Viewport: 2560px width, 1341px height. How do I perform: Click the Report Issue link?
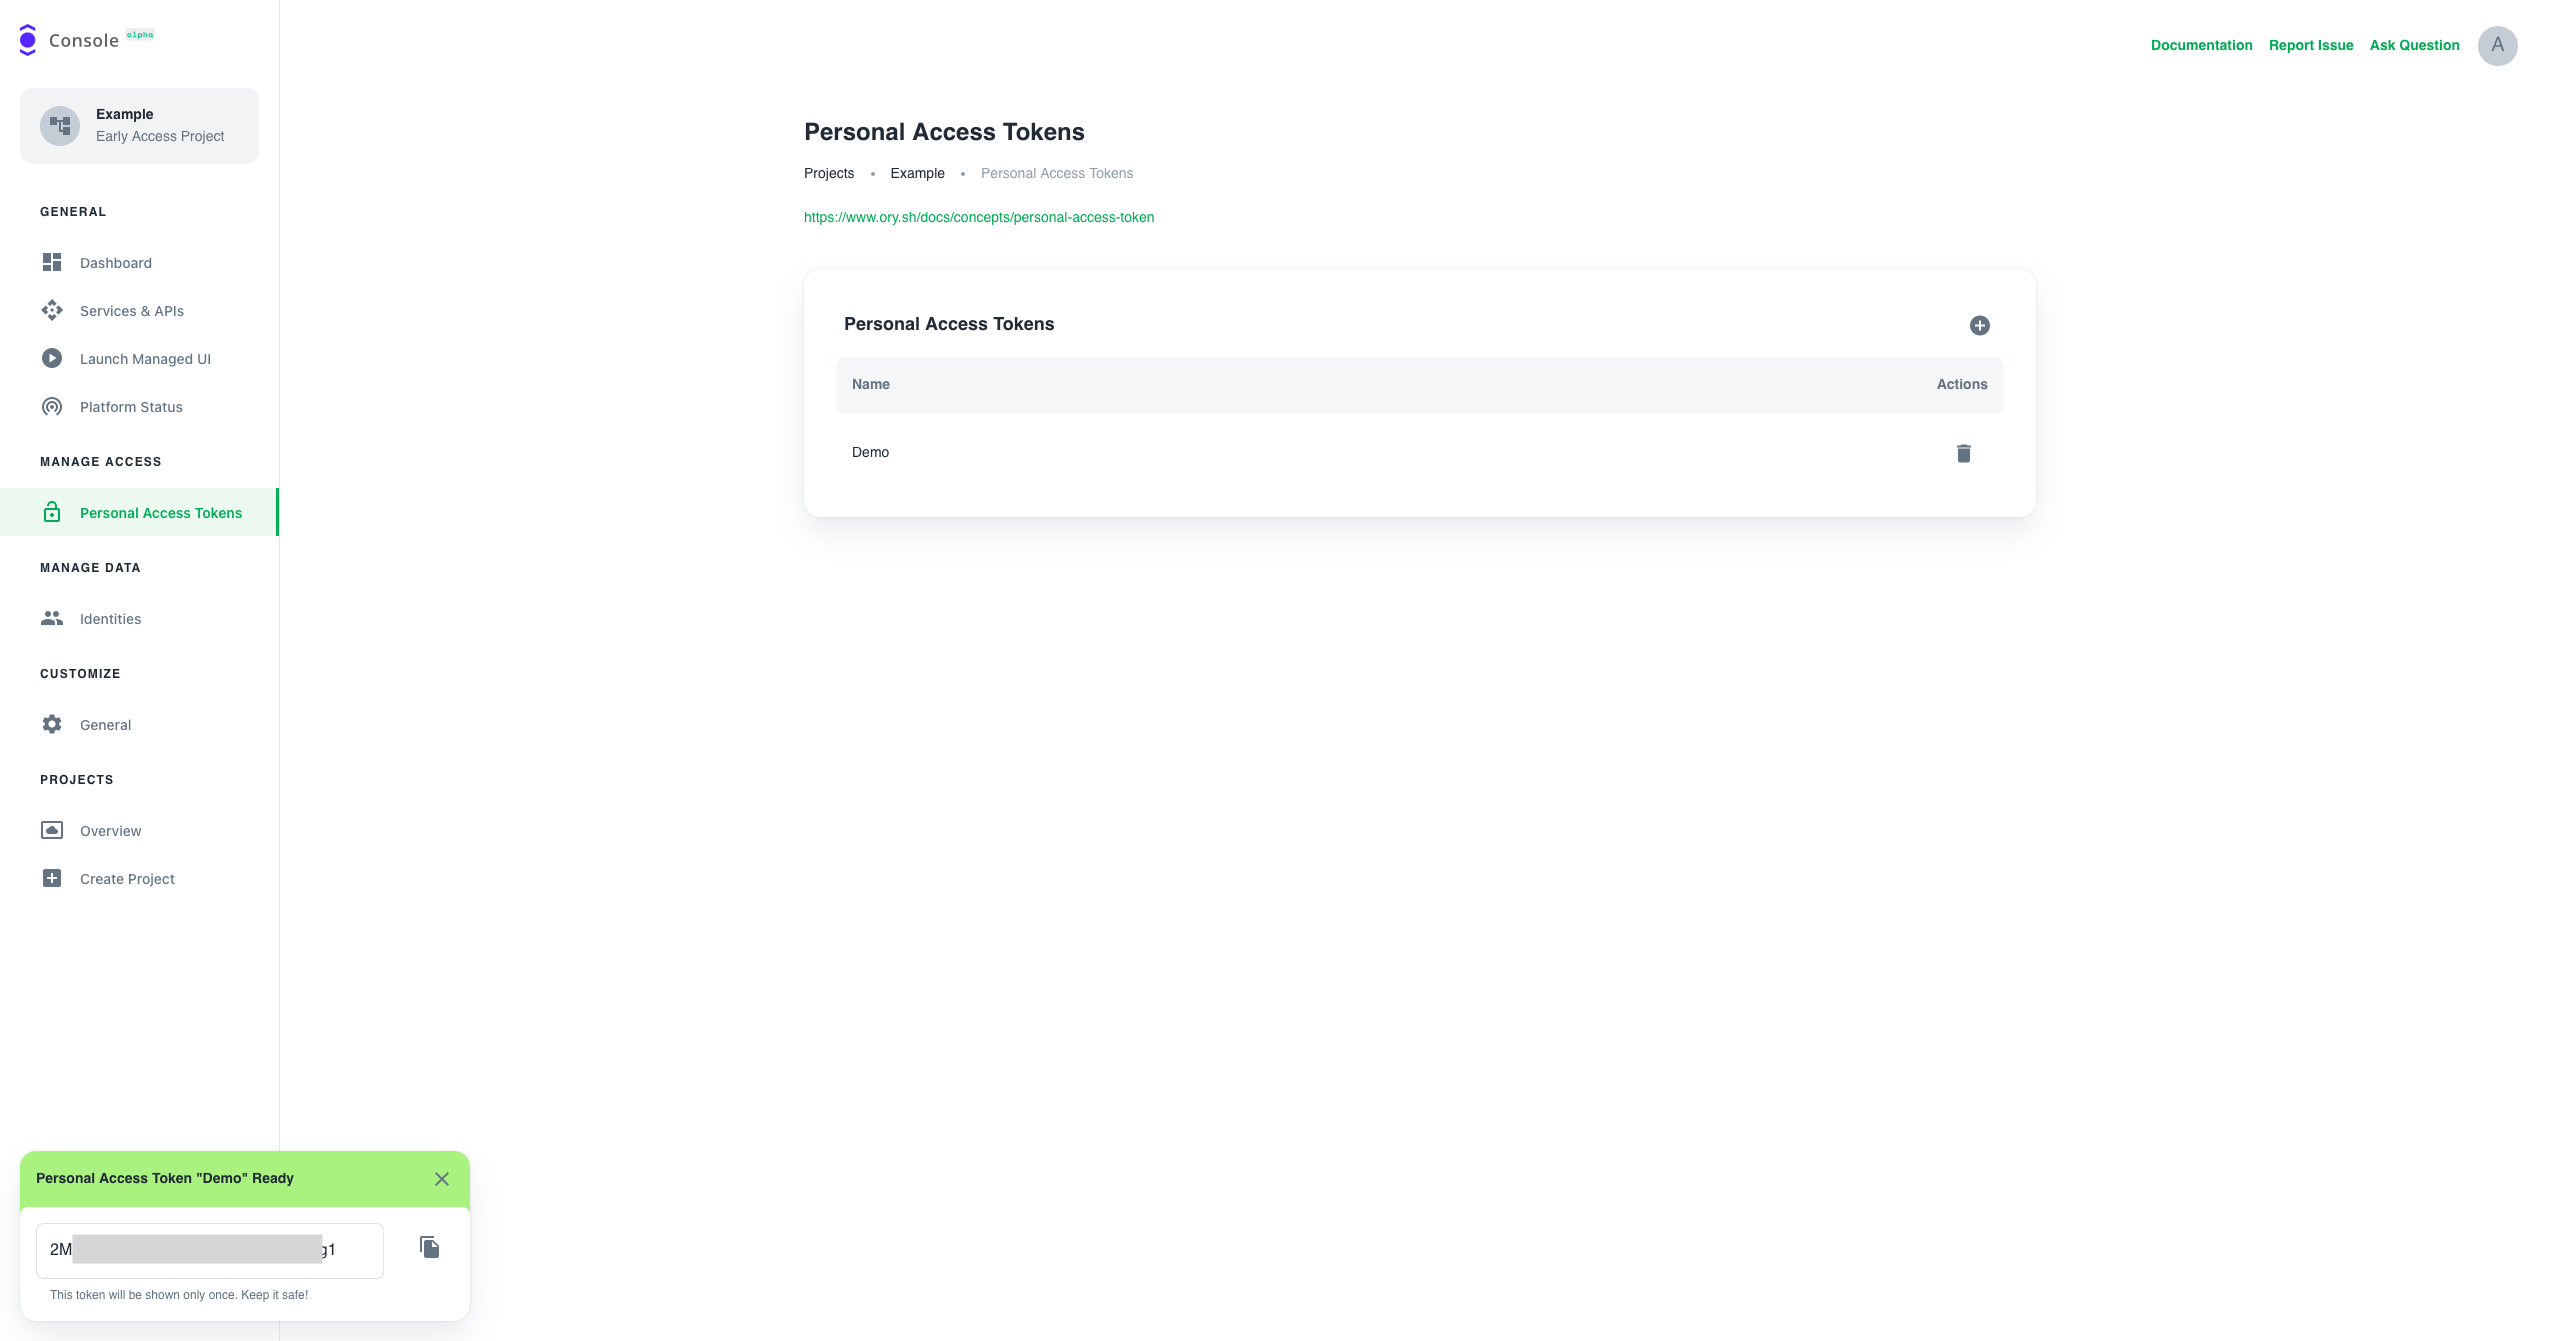pos(2310,45)
